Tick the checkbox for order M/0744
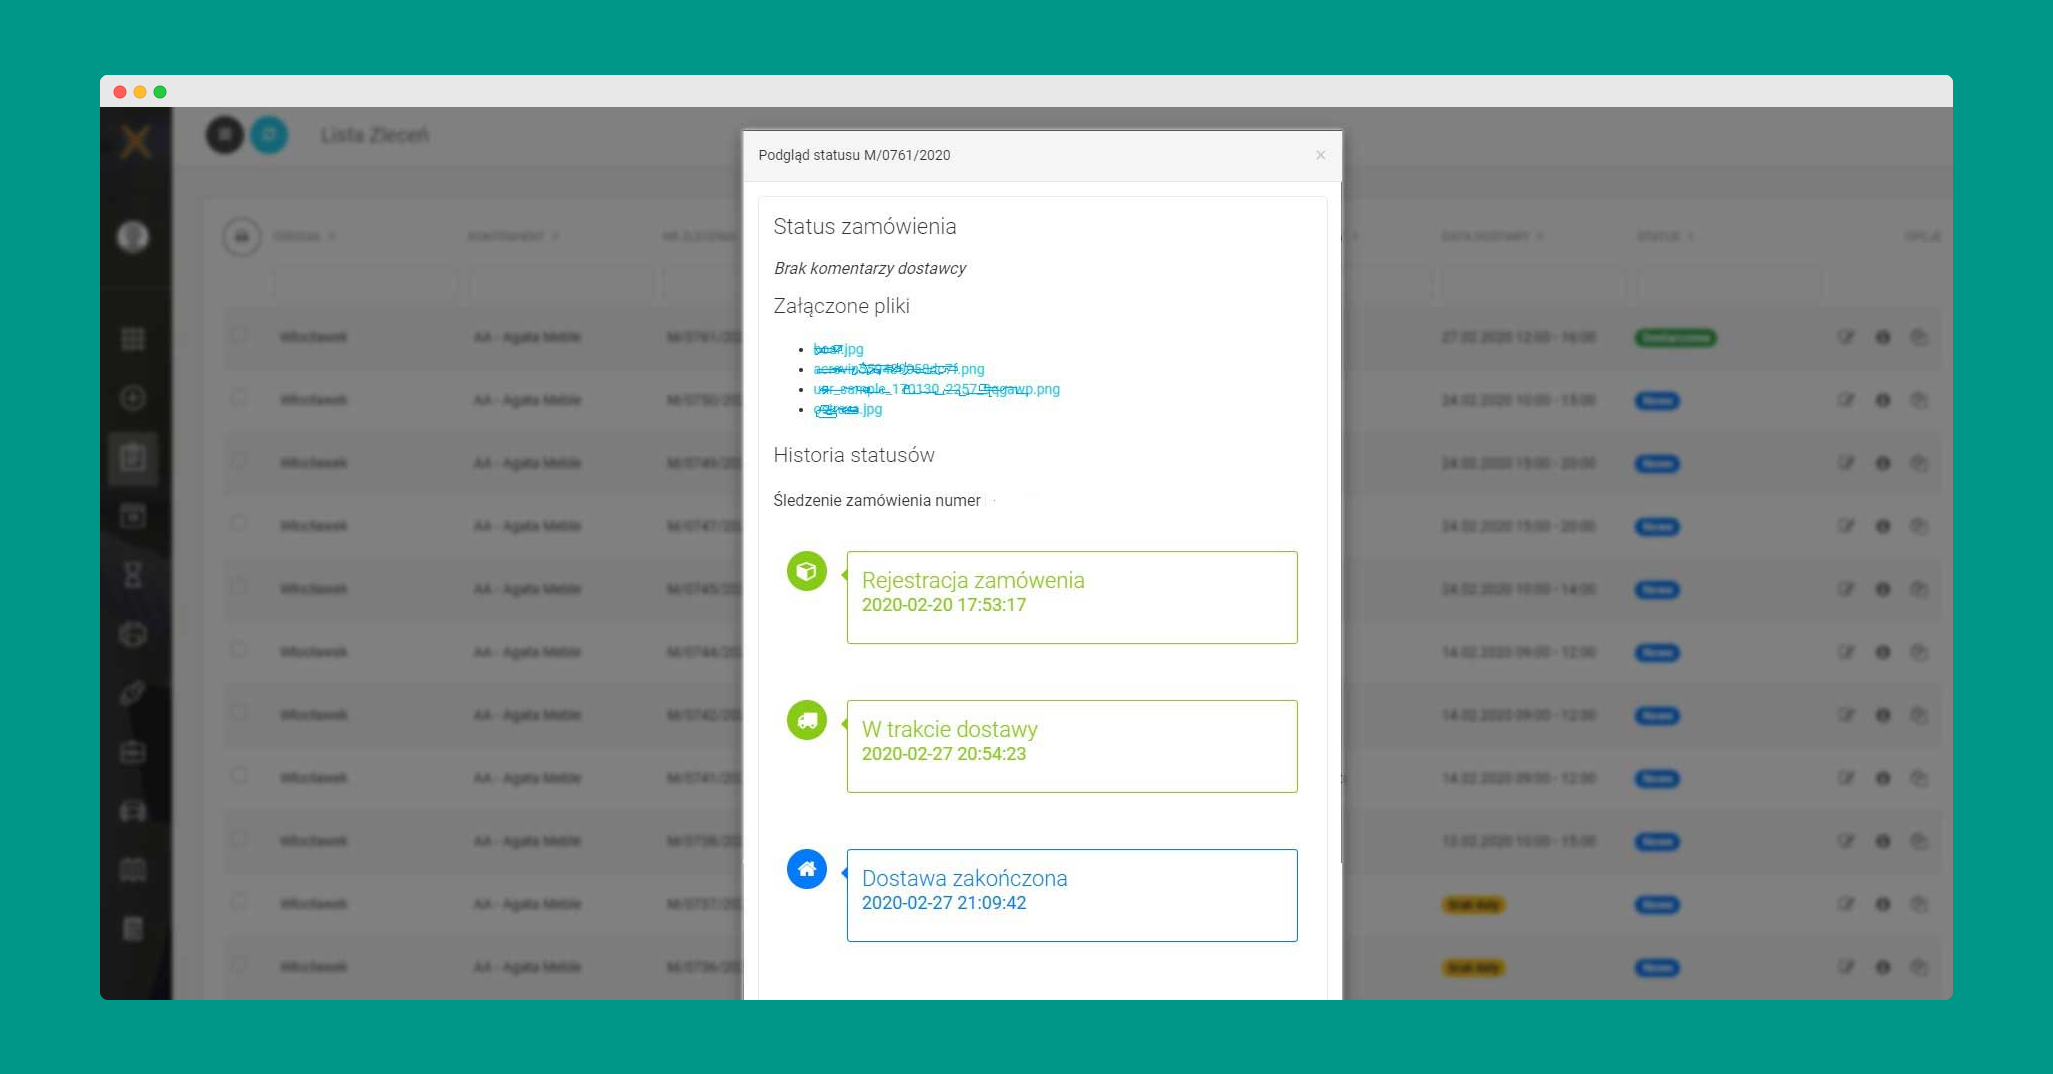Screen dimensions: 2053x1074 click(x=239, y=650)
